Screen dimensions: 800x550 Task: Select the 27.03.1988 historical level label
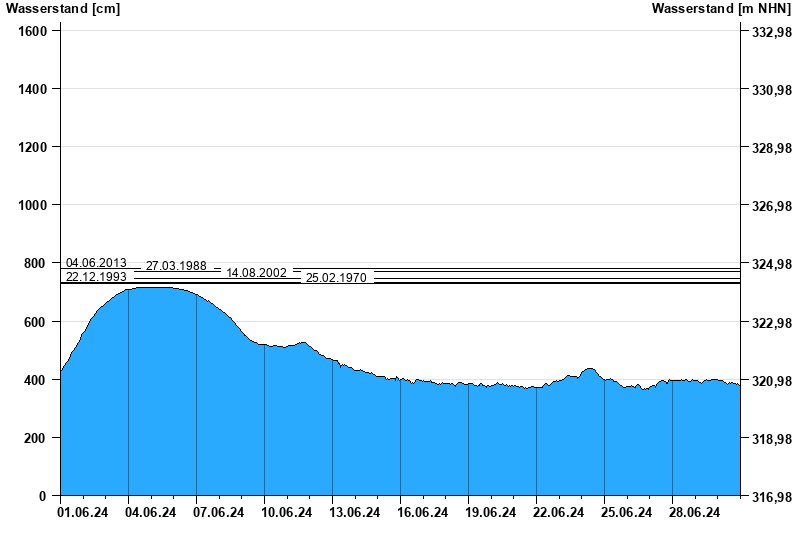pos(176,266)
